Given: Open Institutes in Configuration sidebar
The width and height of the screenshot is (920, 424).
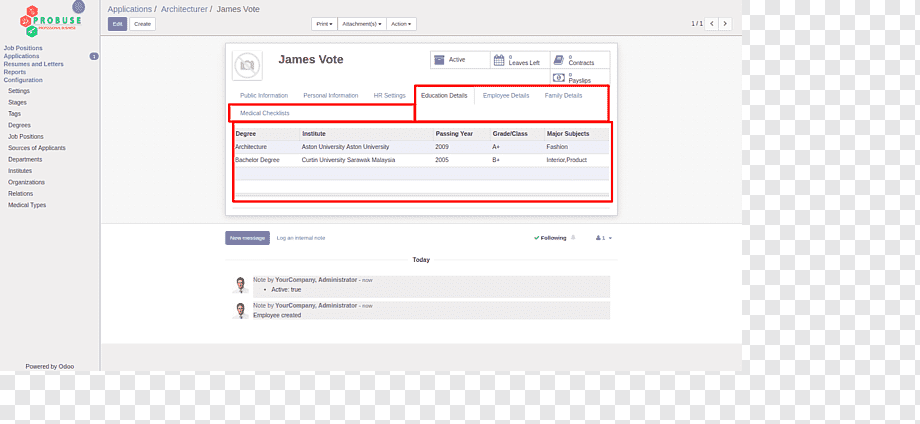Looking at the screenshot, I should click(20, 171).
